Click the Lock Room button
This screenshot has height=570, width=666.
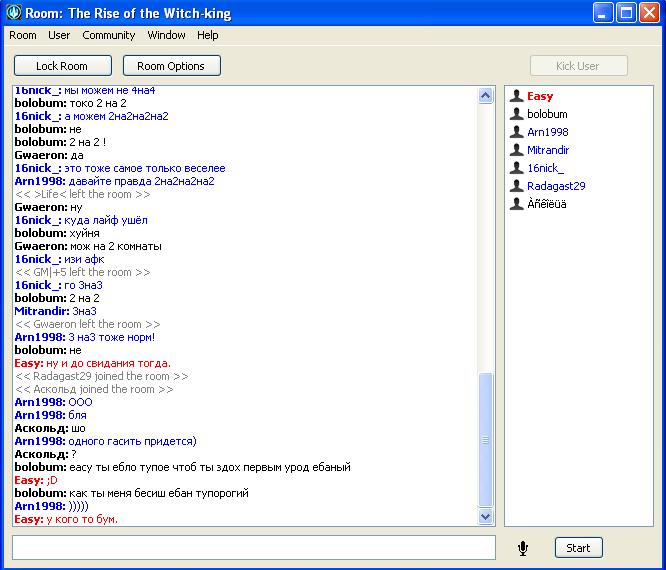(63, 66)
